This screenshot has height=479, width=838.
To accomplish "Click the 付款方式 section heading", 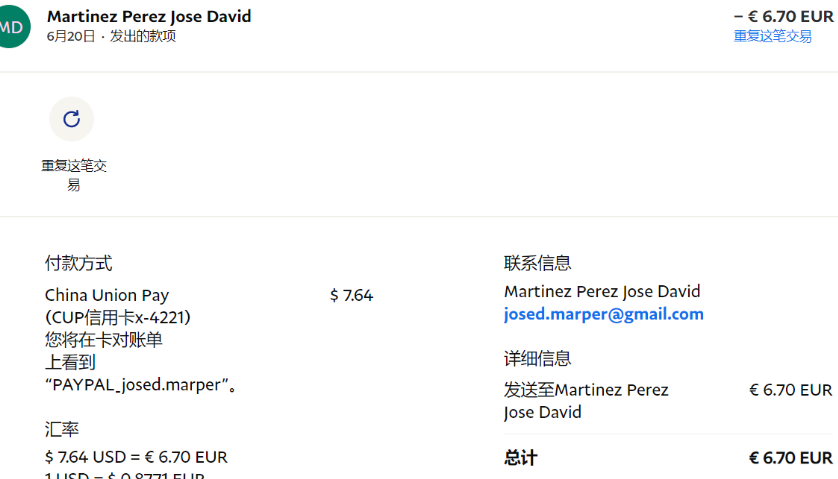I will 78,263.
